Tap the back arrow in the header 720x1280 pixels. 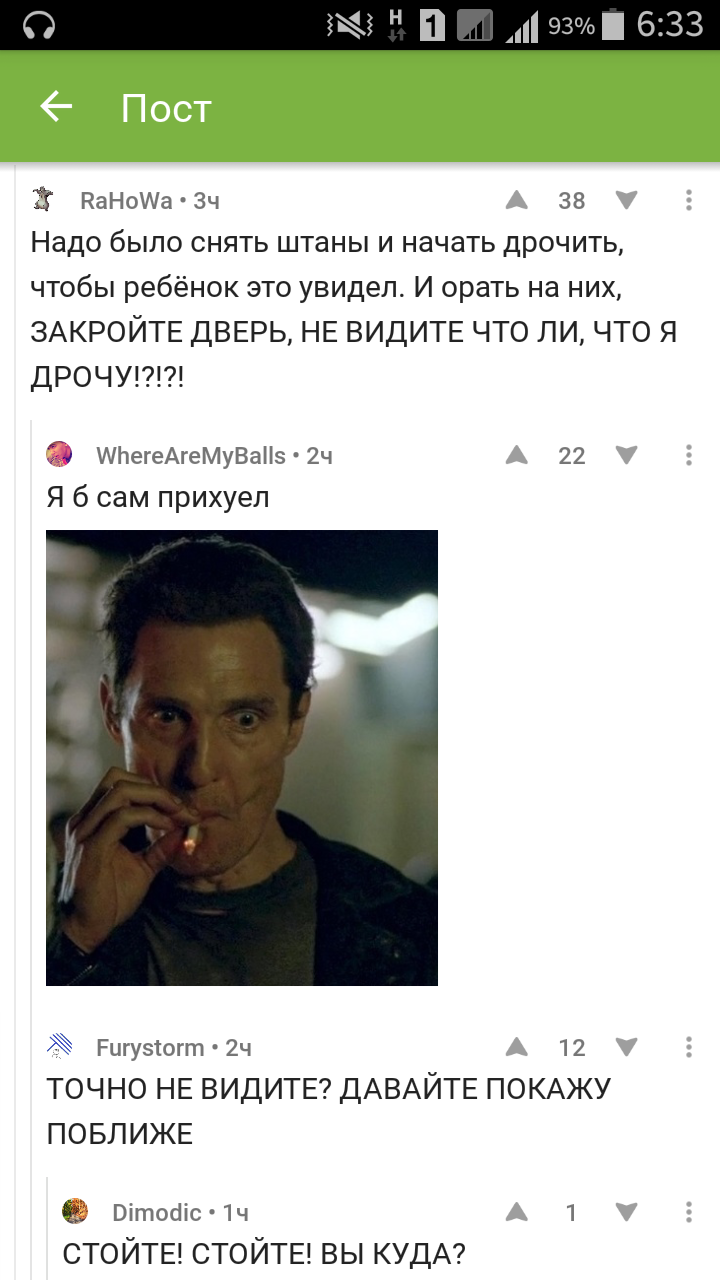click(x=56, y=106)
